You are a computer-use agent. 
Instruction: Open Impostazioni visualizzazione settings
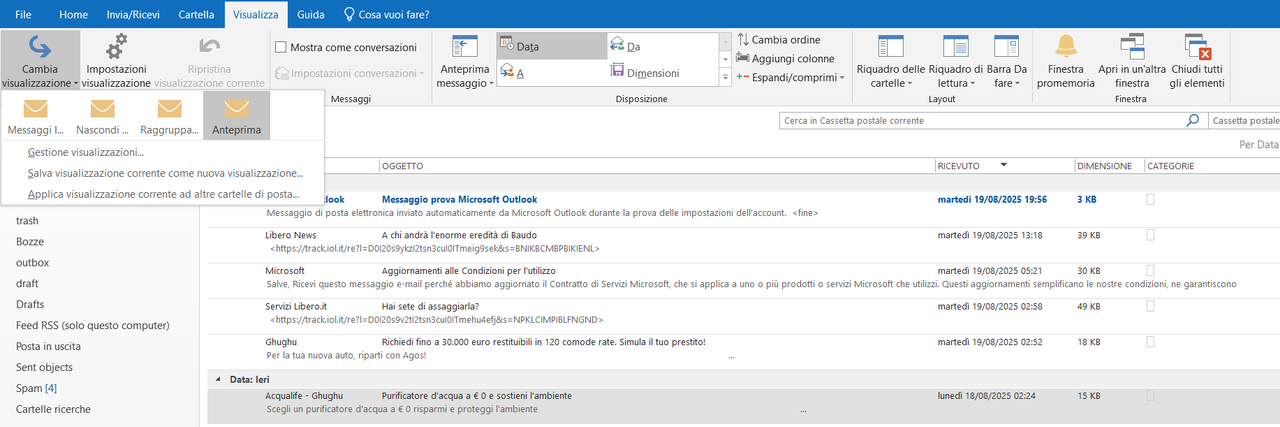click(116, 60)
